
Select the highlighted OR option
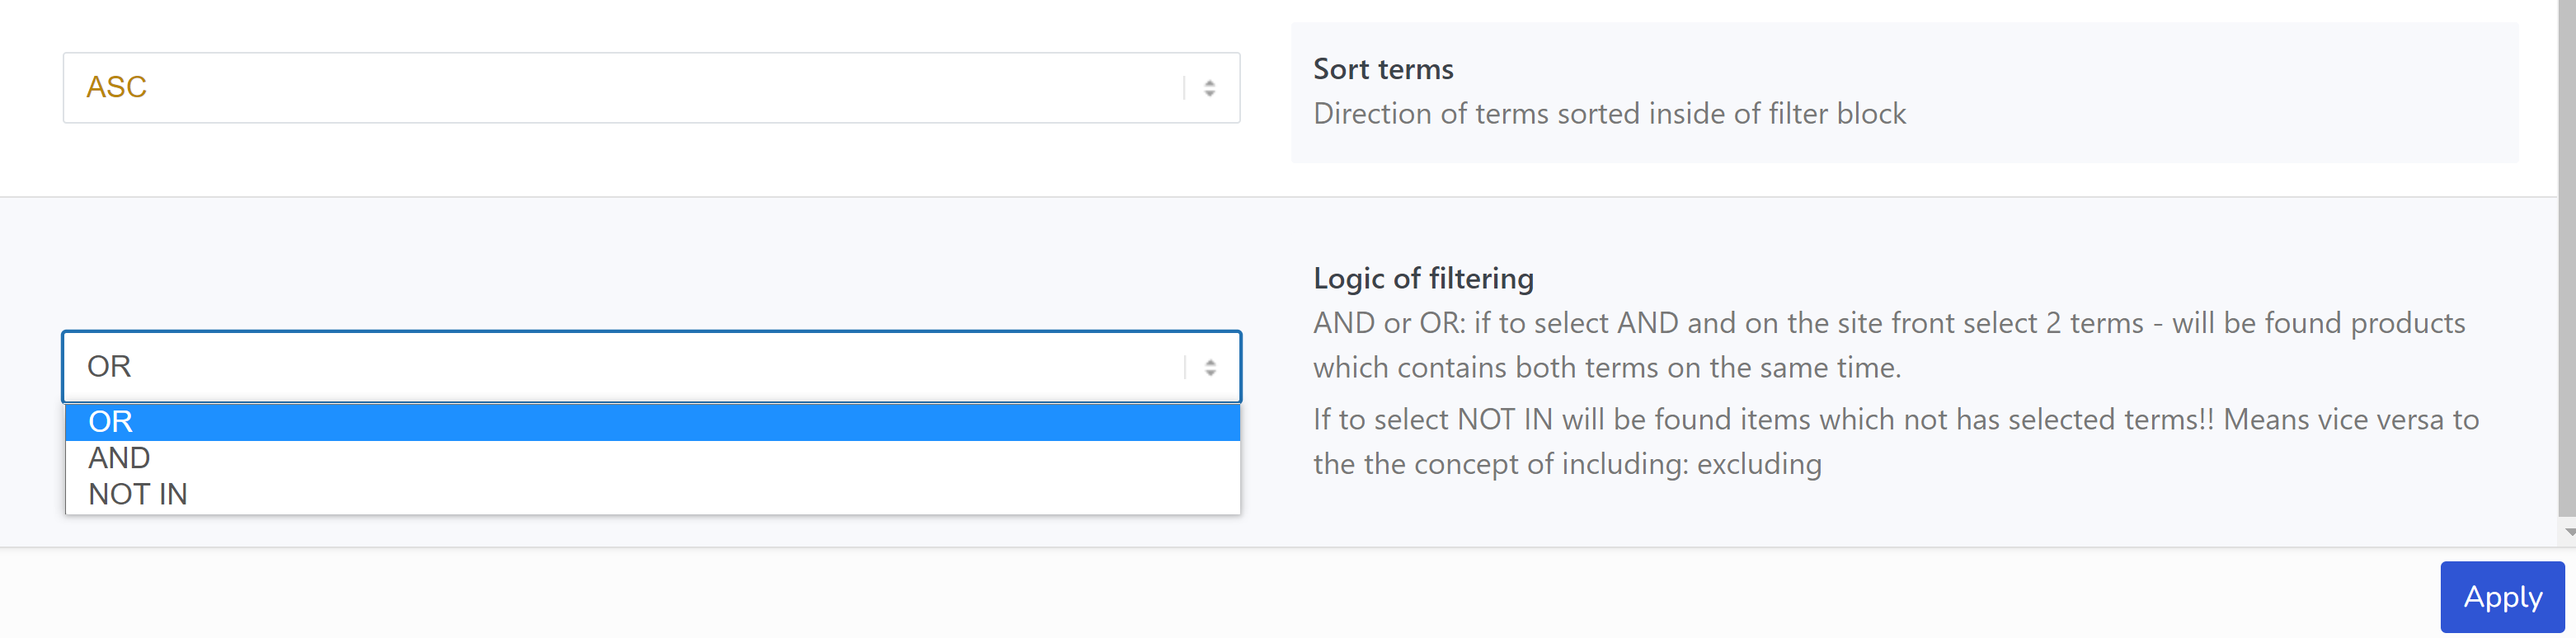coord(650,422)
